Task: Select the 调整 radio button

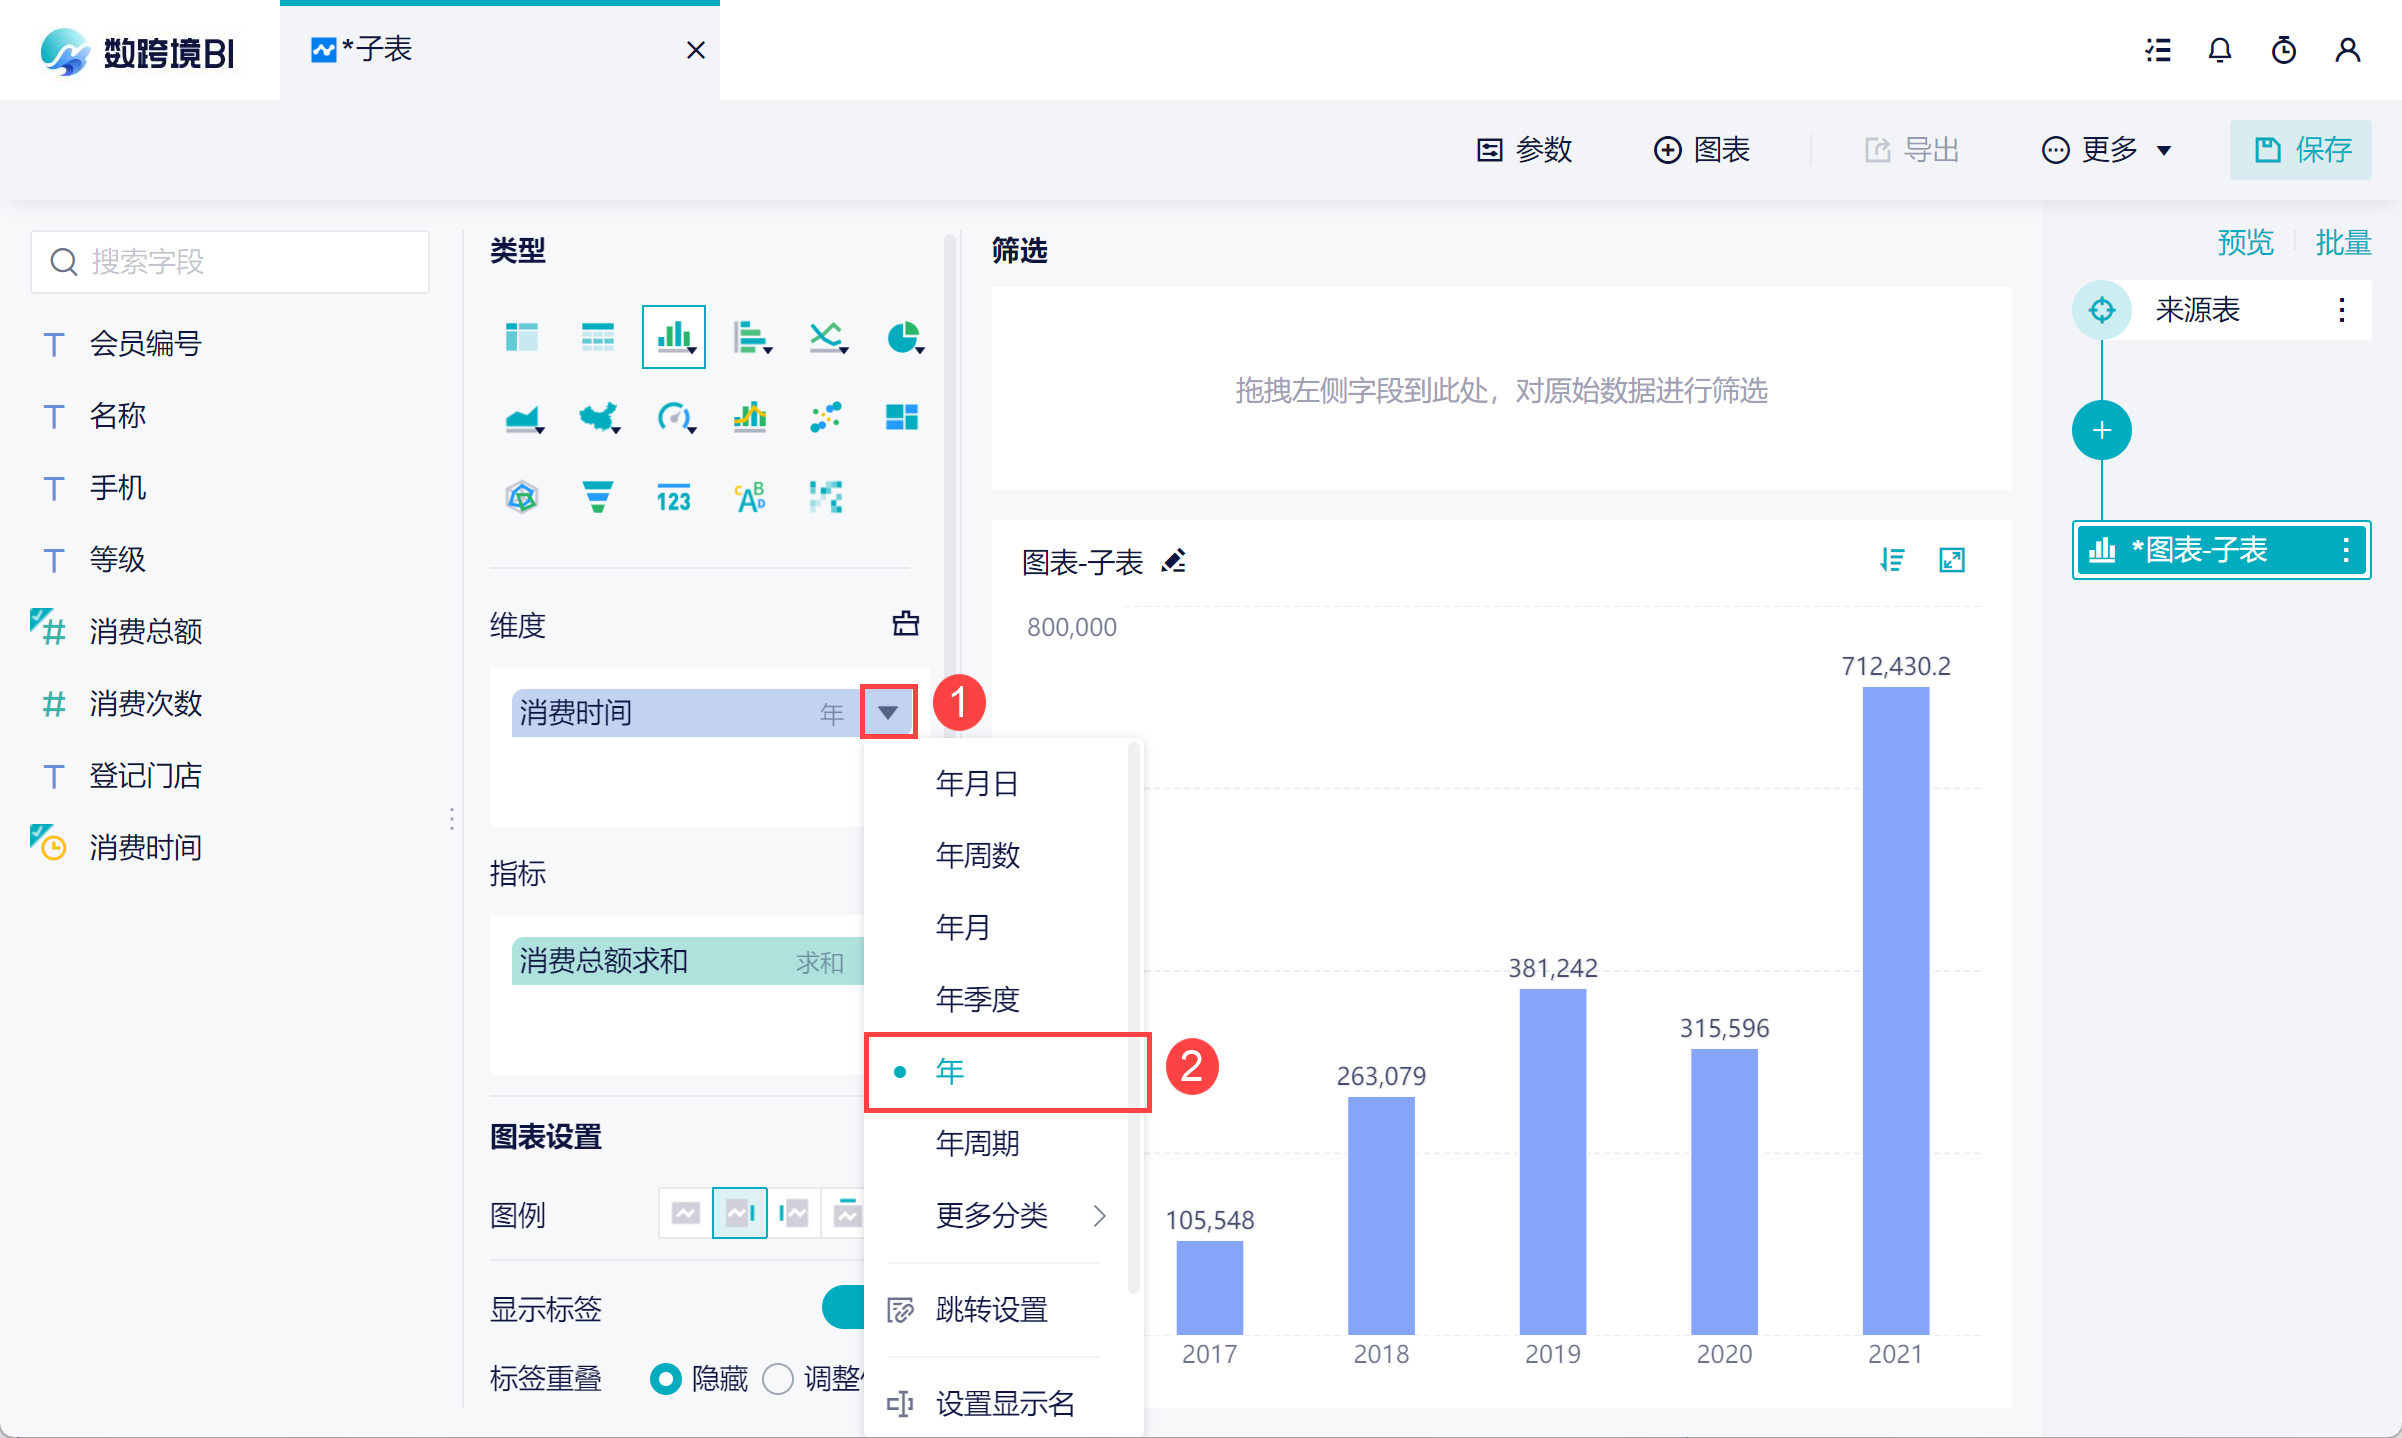Action: tap(778, 1379)
